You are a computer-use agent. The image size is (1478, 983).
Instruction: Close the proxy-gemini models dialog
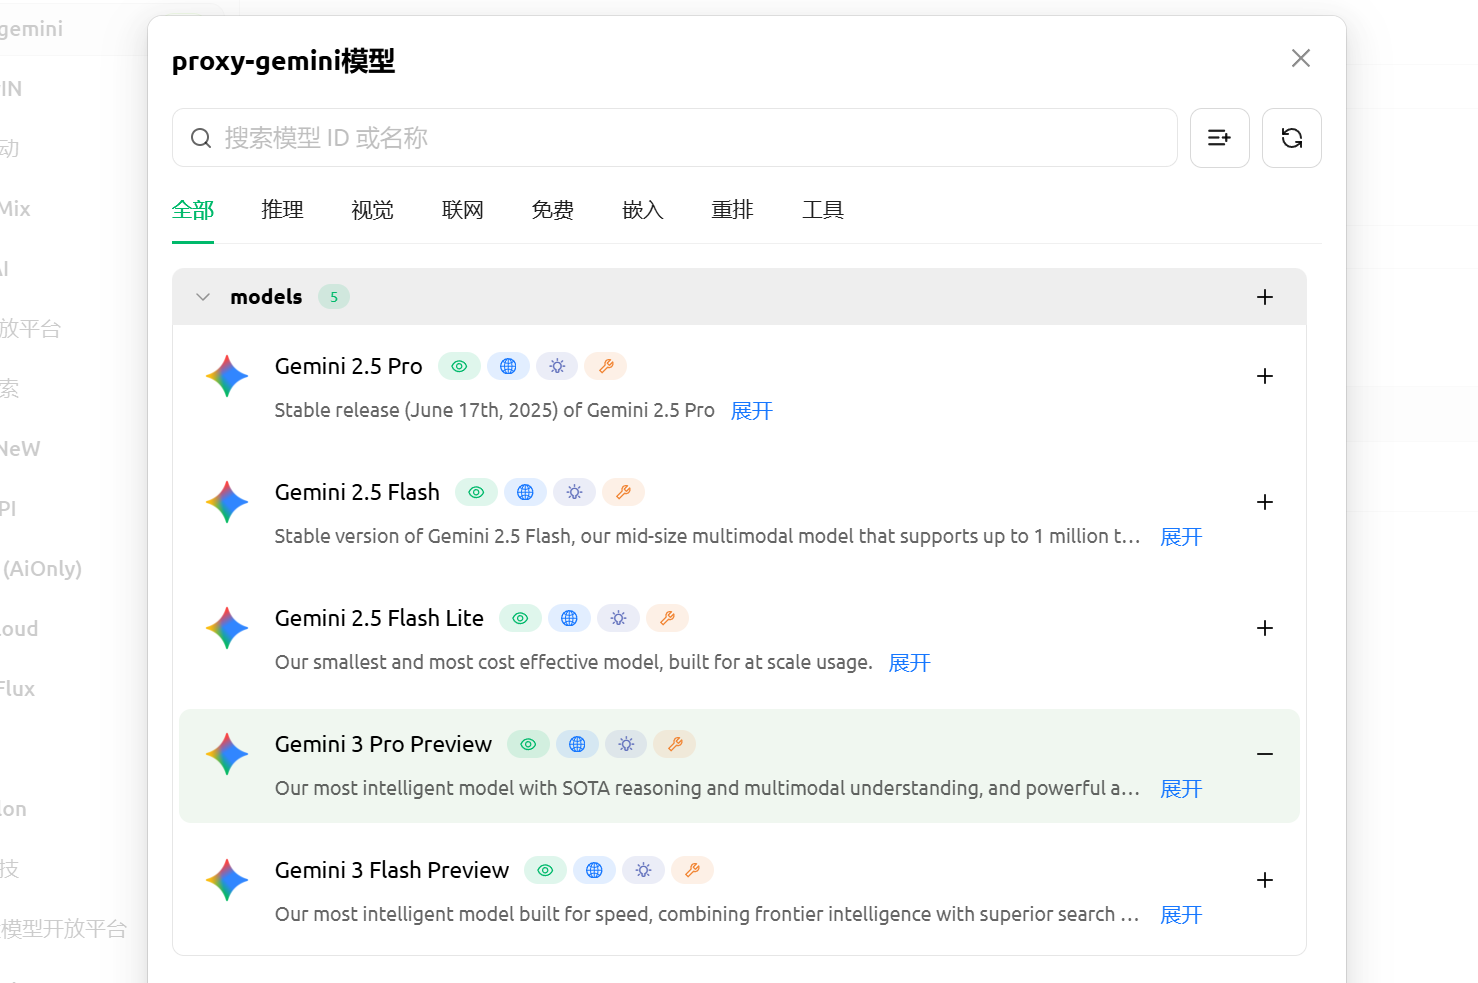coord(1300,58)
